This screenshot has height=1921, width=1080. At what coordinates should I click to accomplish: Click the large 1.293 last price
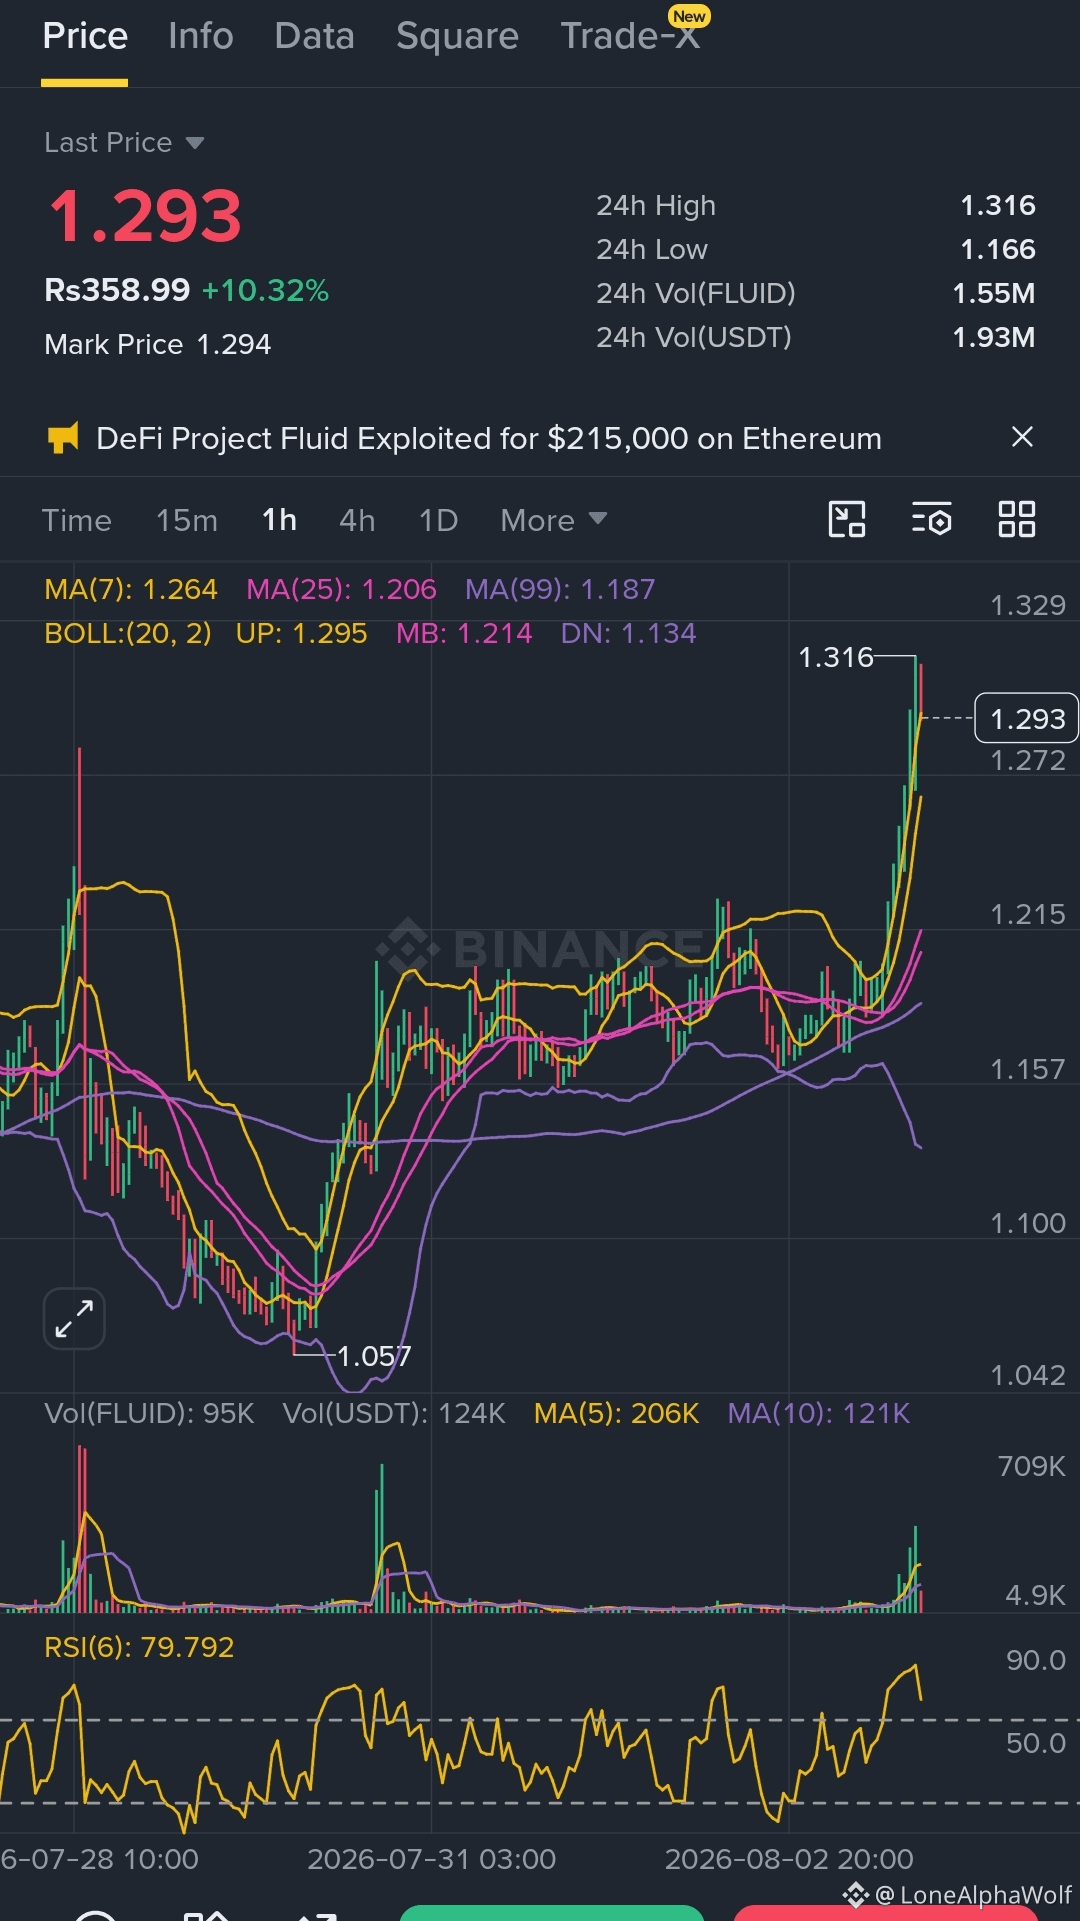pyautogui.click(x=146, y=216)
